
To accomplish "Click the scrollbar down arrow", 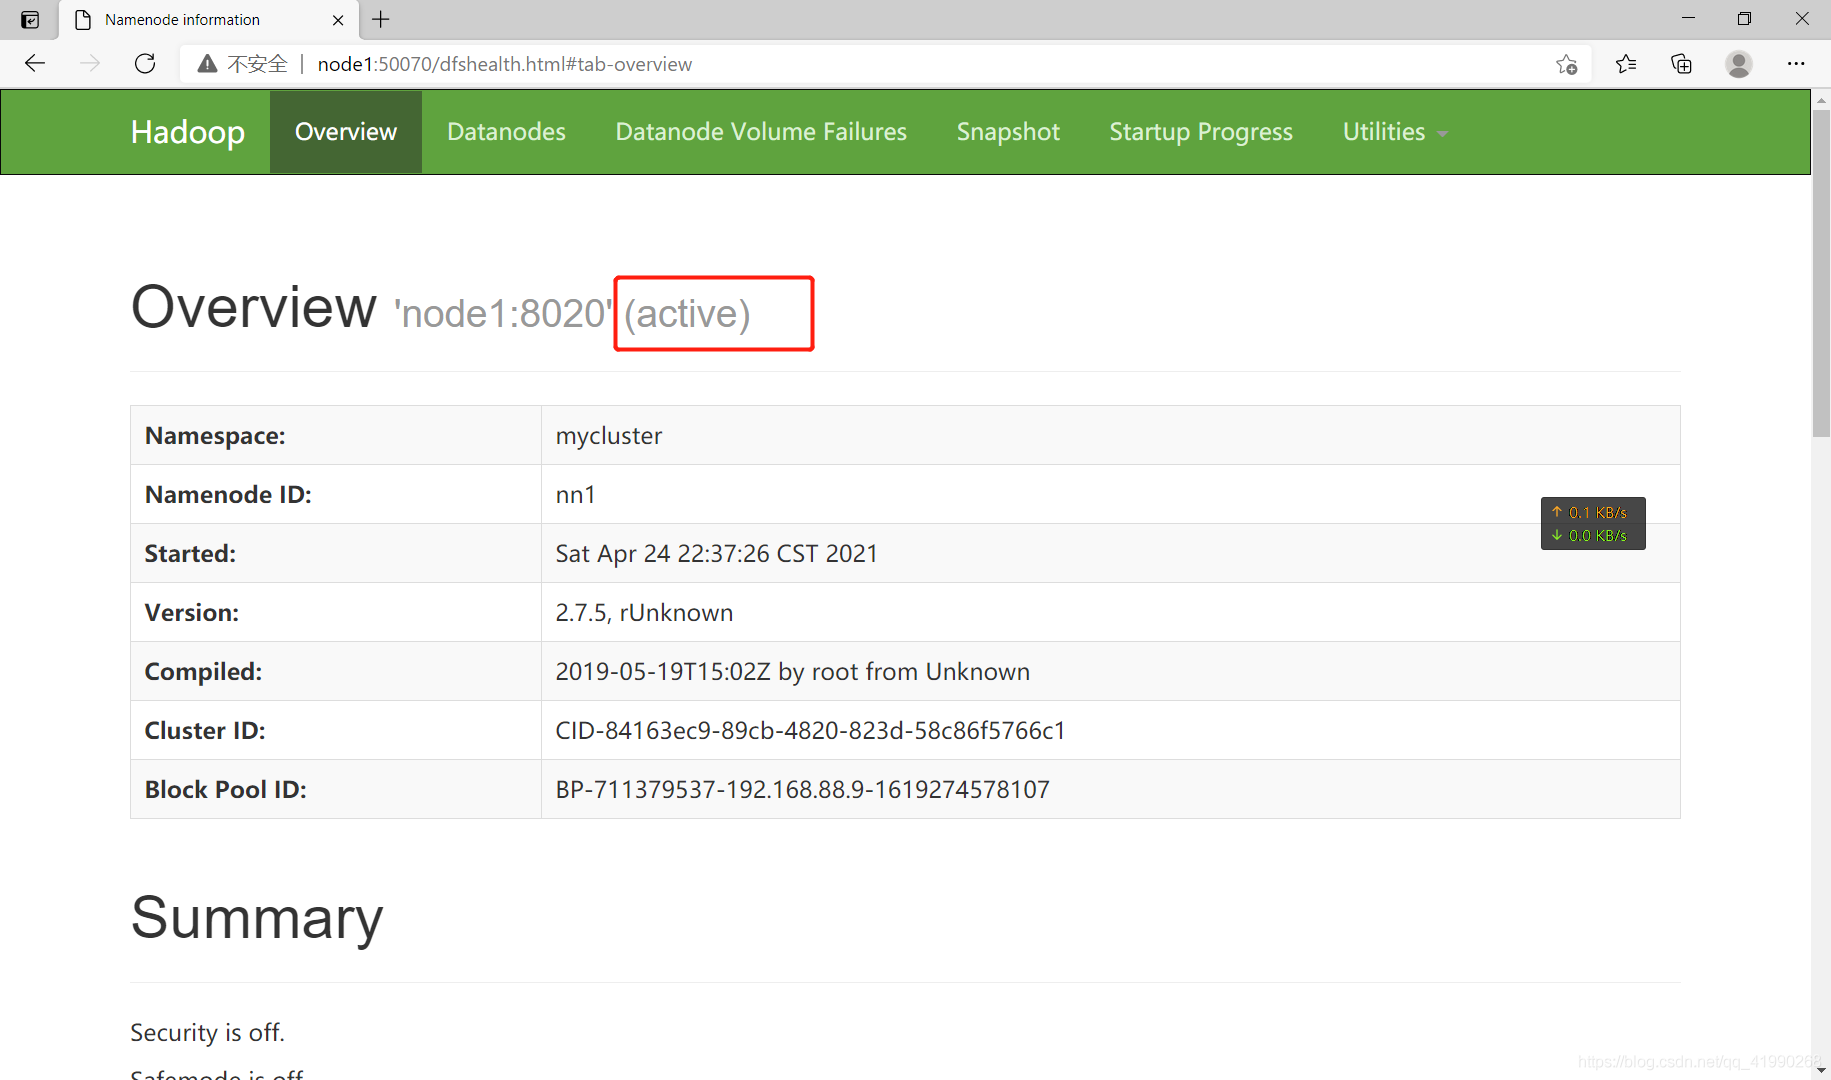I will [x=1821, y=1070].
